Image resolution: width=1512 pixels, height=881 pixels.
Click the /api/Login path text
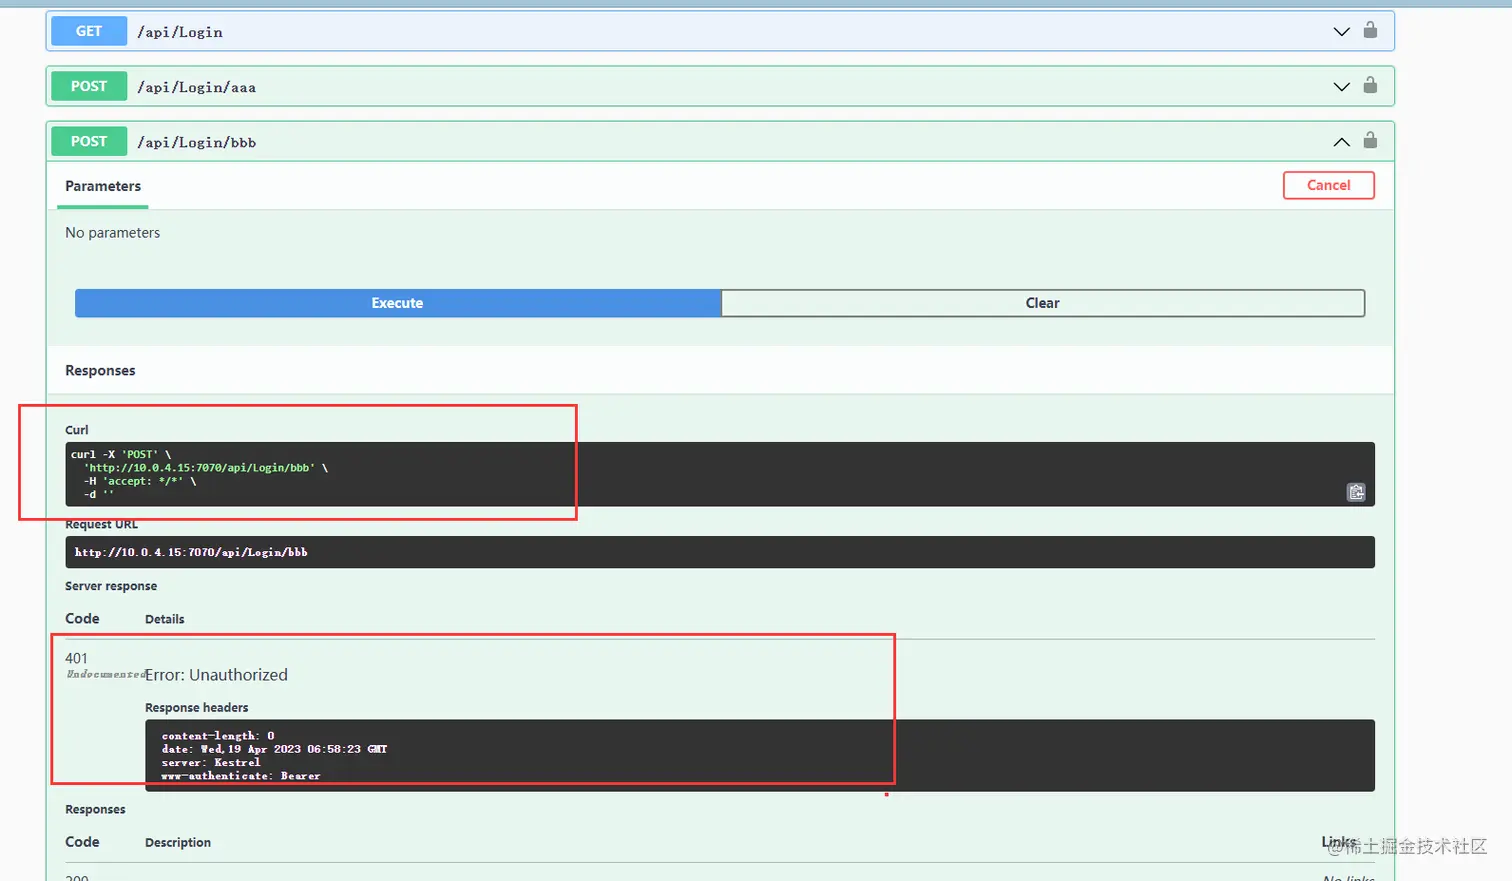coord(180,32)
